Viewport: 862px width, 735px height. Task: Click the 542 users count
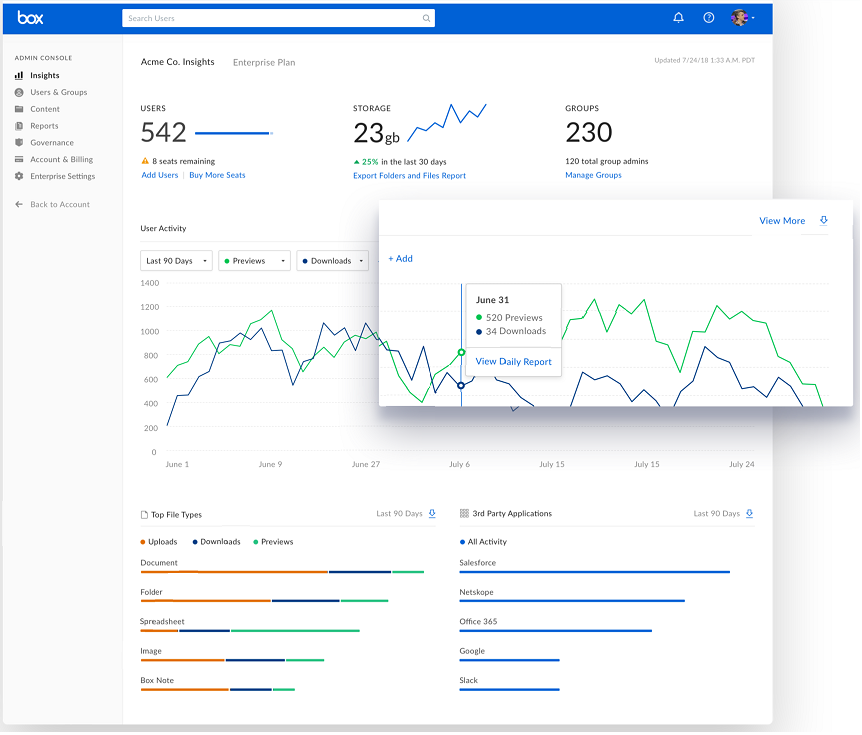[163, 132]
